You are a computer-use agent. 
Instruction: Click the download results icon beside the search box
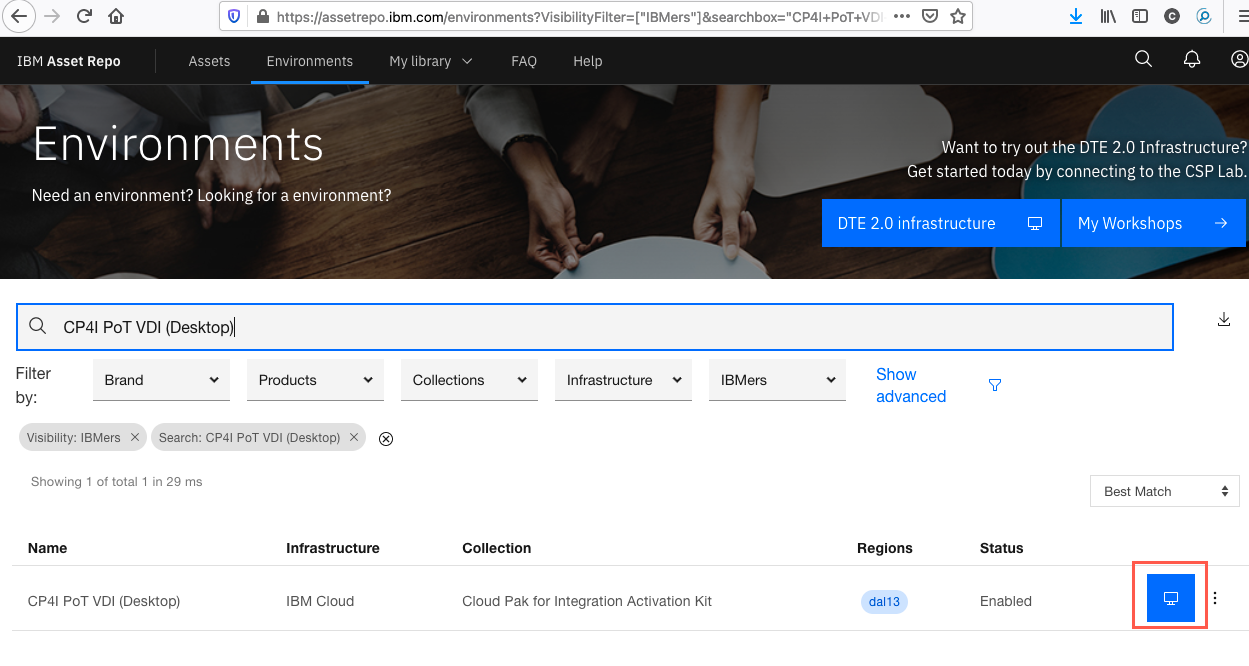(x=1224, y=320)
